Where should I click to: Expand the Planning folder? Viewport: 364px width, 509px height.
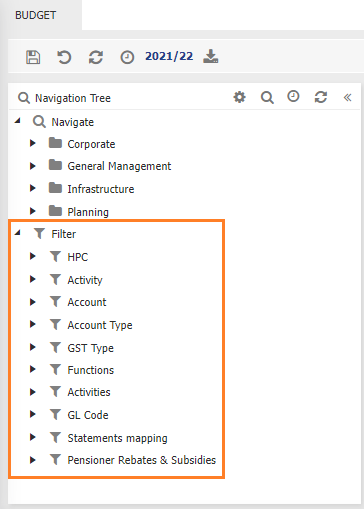33,211
